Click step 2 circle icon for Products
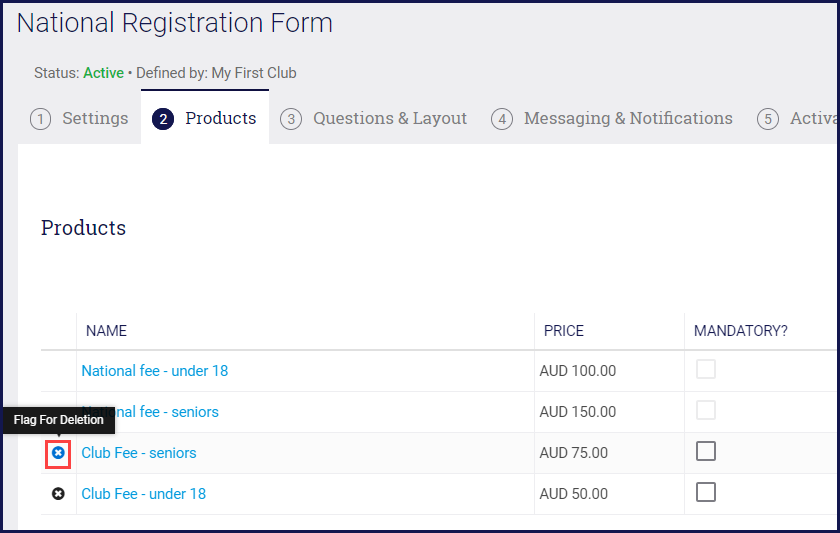840x533 pixels. [x=162, y=119]
